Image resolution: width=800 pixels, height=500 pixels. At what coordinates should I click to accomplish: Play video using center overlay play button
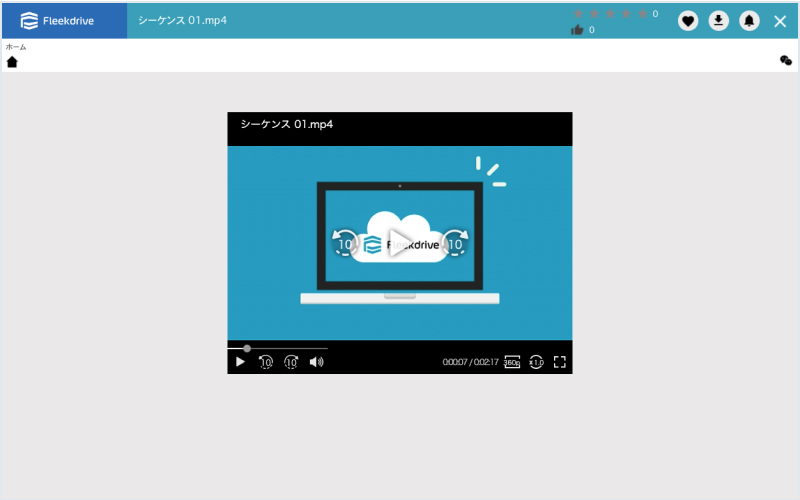(x=399, y=243)
